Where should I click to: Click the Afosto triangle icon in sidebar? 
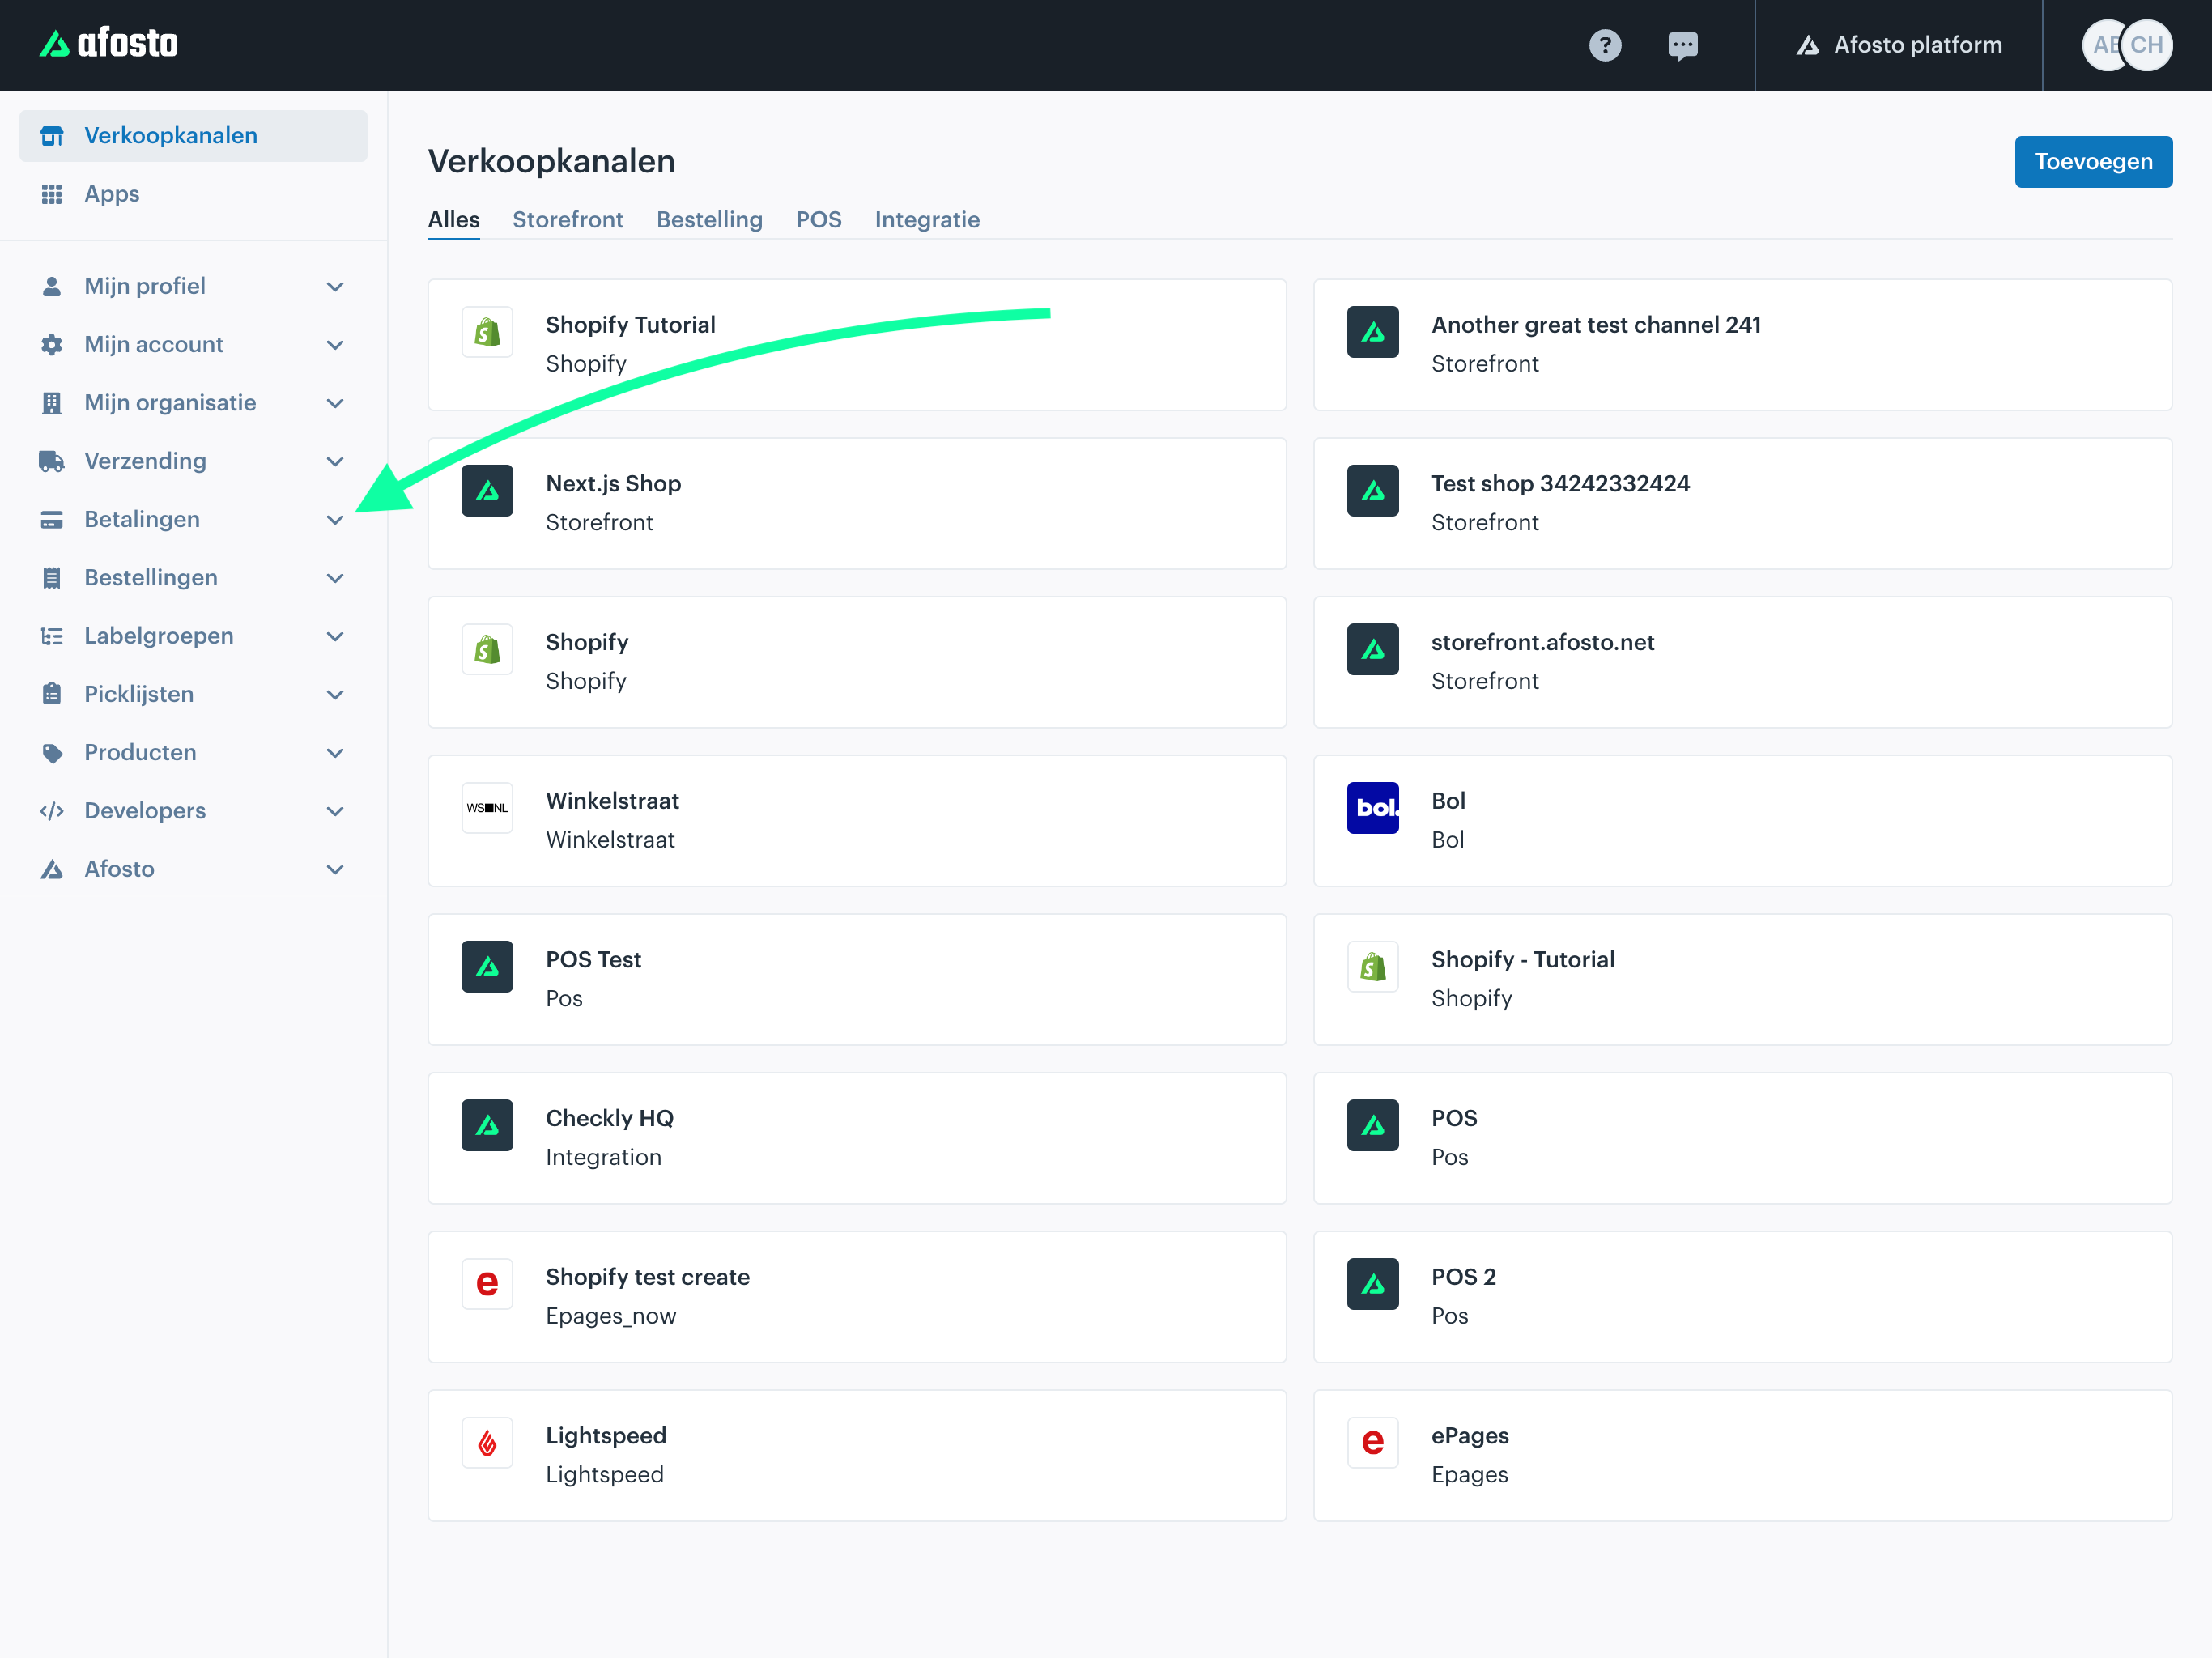pos(52,869)
